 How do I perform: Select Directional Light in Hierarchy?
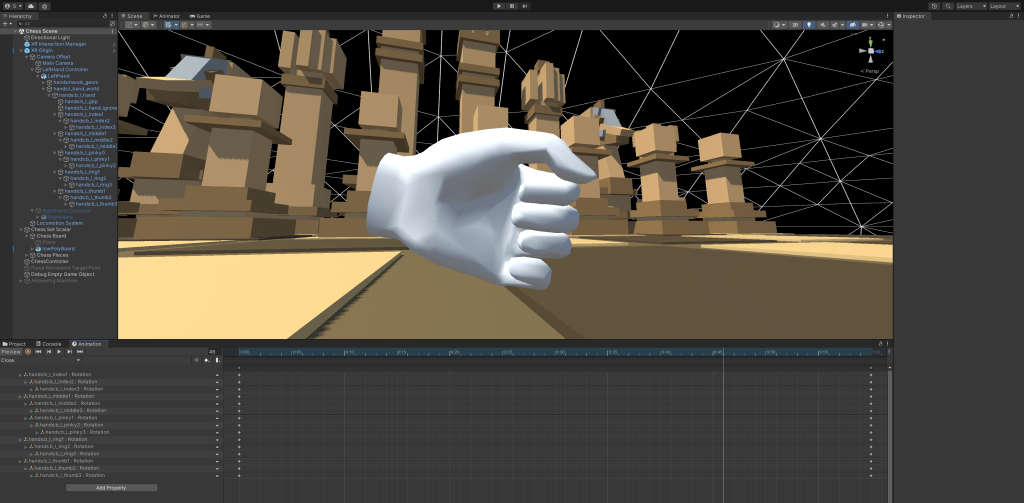point(50,38)
